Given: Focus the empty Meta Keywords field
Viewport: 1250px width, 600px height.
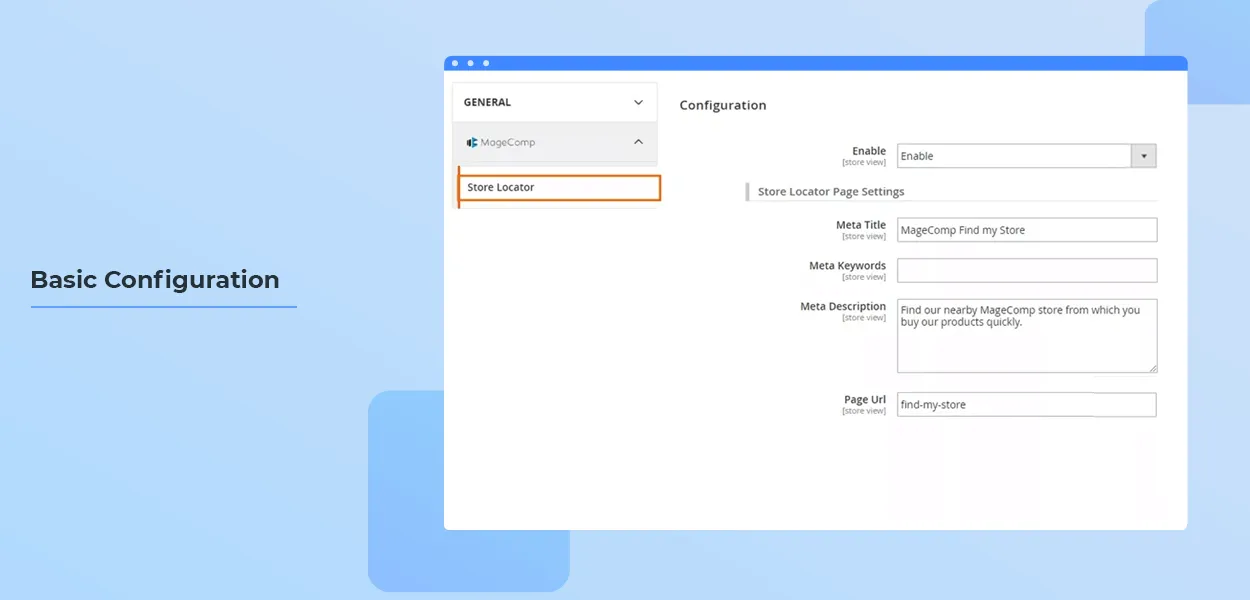Looking at the screenshot, I should [x=1026, y=270].
